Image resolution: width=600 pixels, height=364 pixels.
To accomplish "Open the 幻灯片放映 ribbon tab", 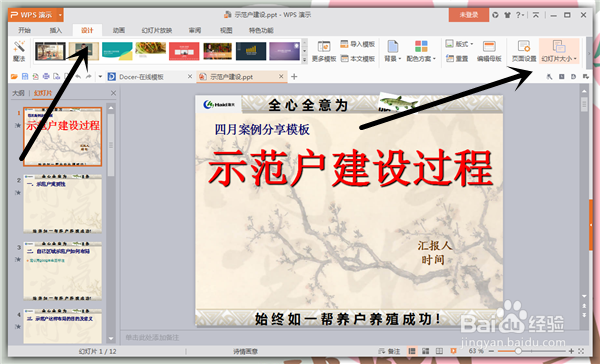I will (157, 30).
